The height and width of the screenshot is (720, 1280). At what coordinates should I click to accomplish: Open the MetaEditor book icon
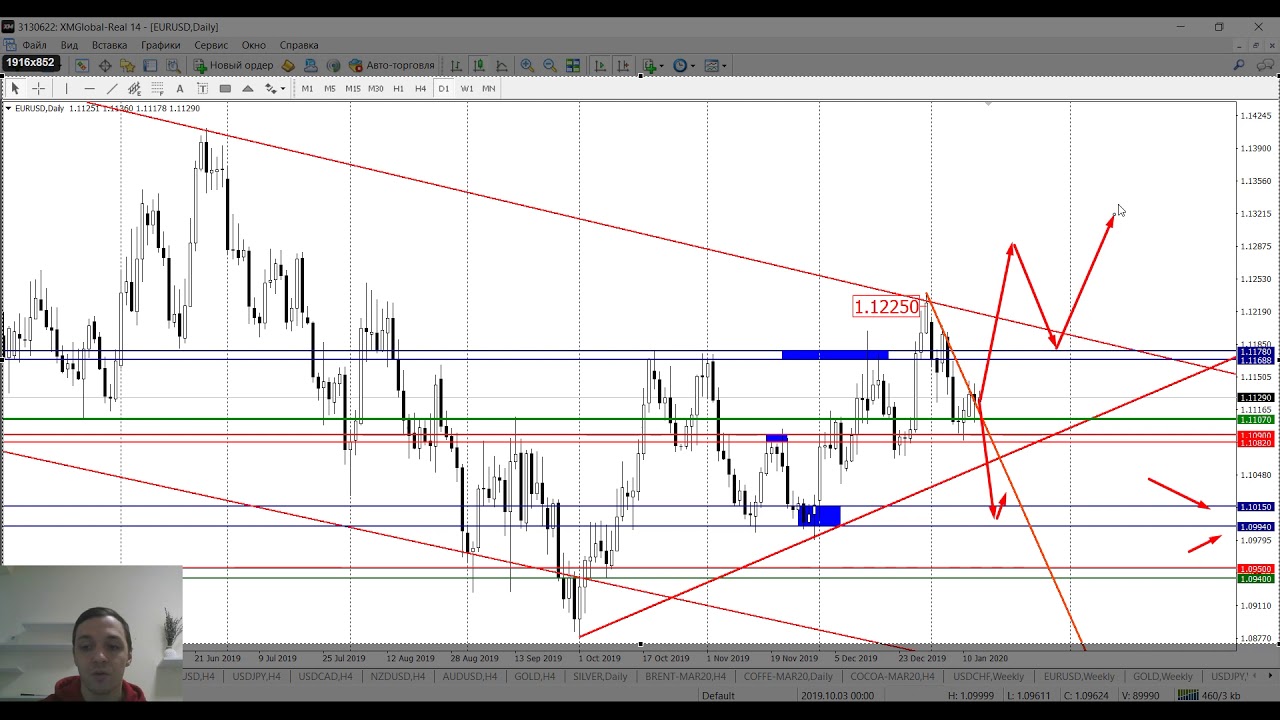288,65
